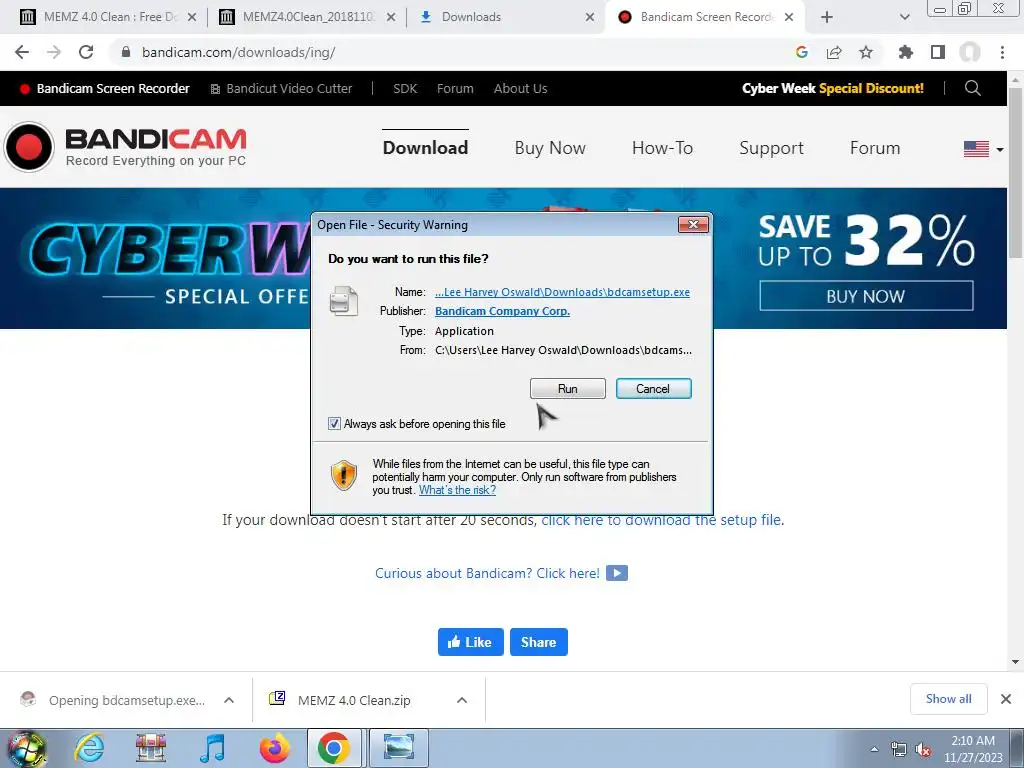Image resolution: width=1024 pixels, height=768 pixels.
Task: Click Curious about Bandicam? Click here!
Action: point(487,573)
